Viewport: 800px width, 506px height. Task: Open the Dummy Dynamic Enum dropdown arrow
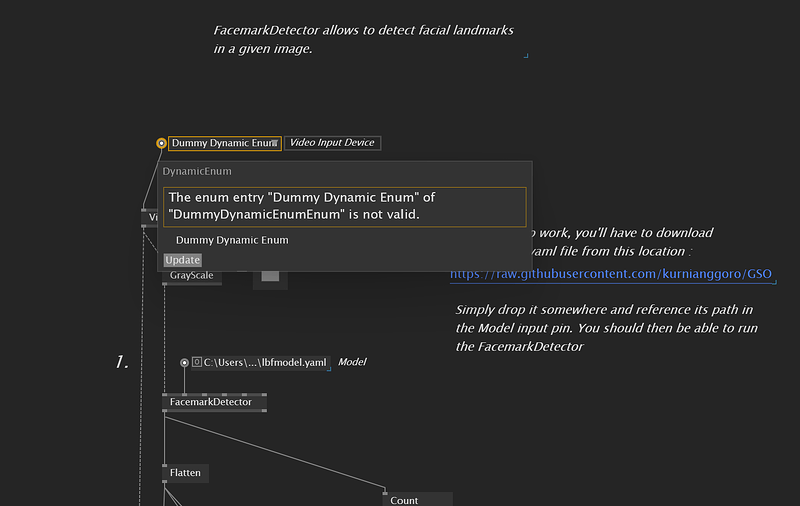click(x=275, y=143)
